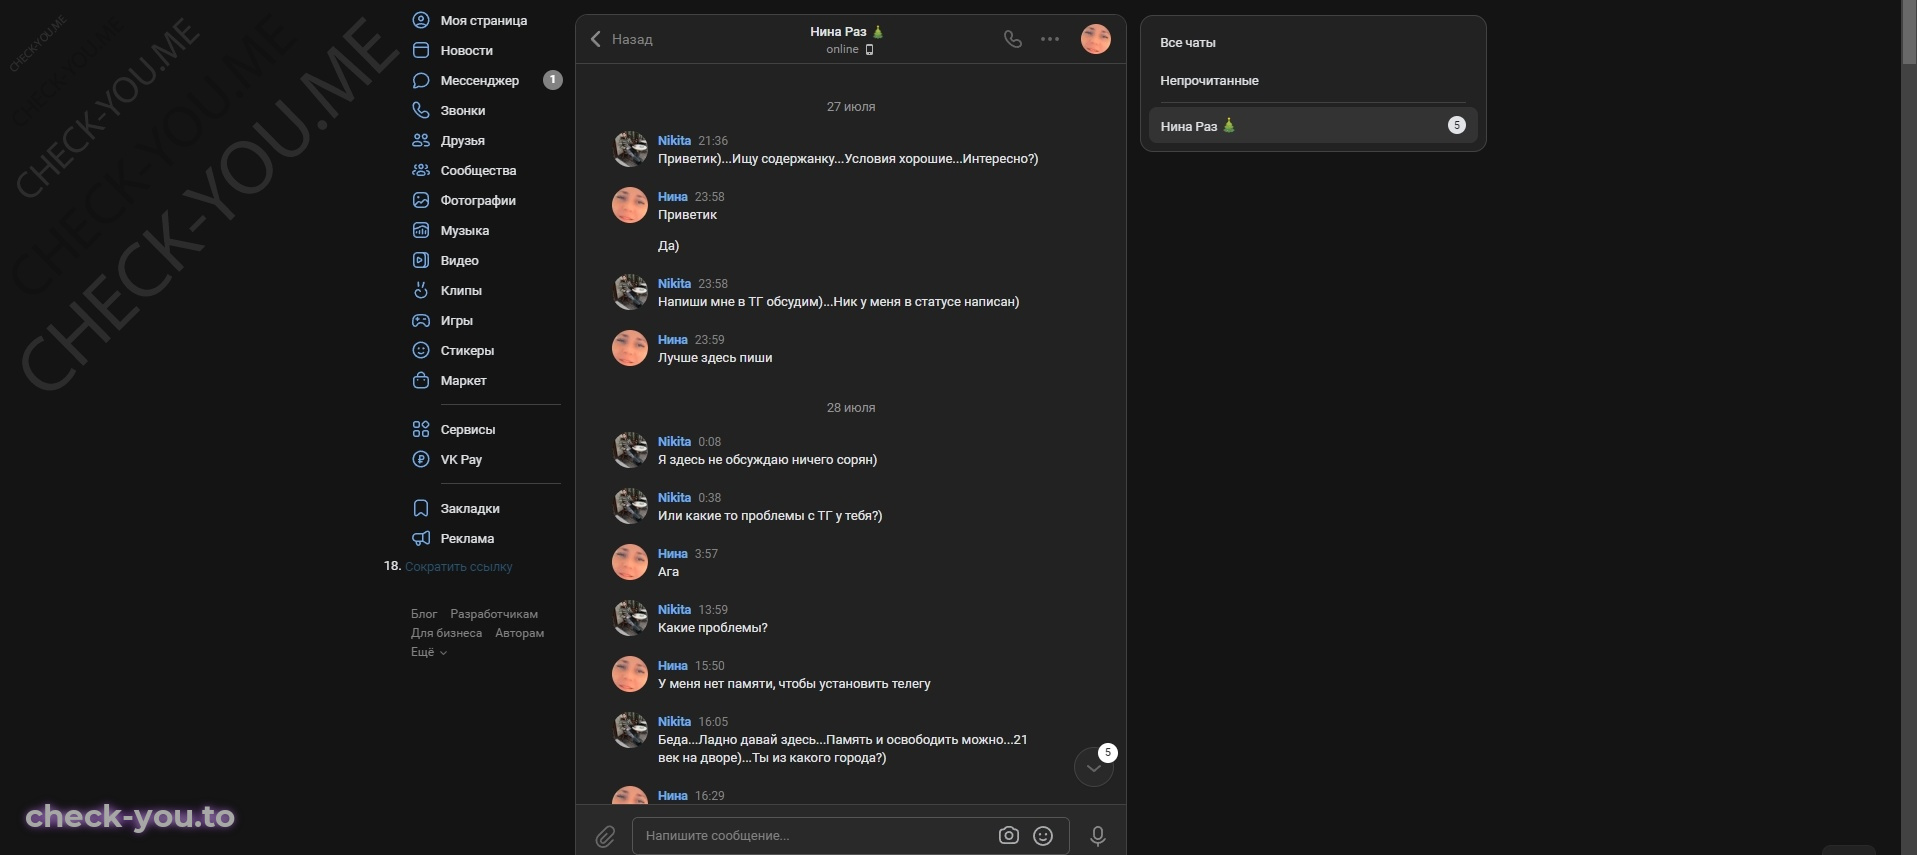The height and width of the screenshot is (855, 1917).
Task: Open emoji picker in message field
Action: [1043, 835]
